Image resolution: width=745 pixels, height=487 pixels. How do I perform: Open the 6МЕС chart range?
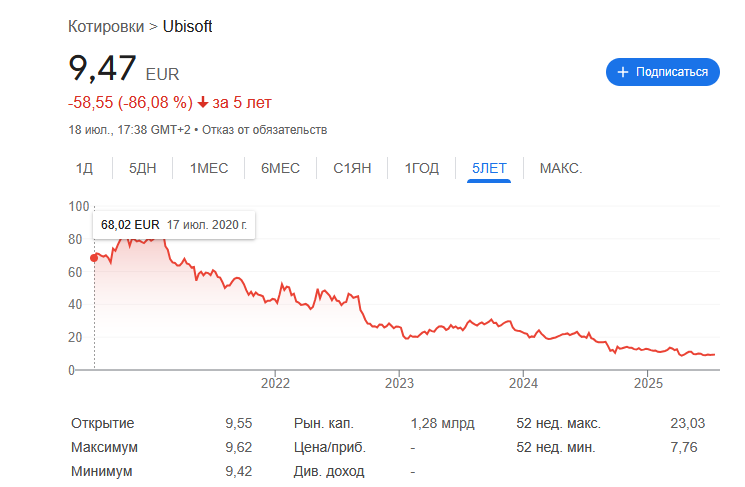point(280,168)
